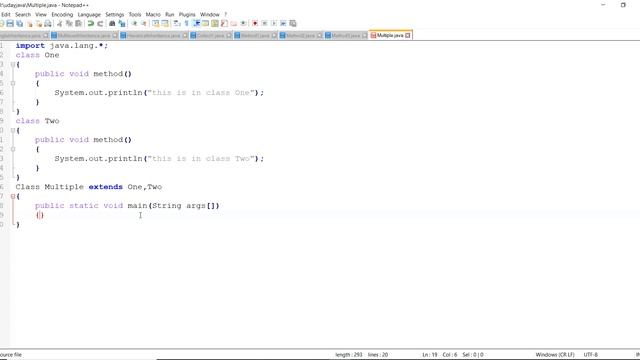The height and width of the screenshot is (360, 640).
Task: Click 'Class Multiple extends One,Two' line
Action: [89, 187]
